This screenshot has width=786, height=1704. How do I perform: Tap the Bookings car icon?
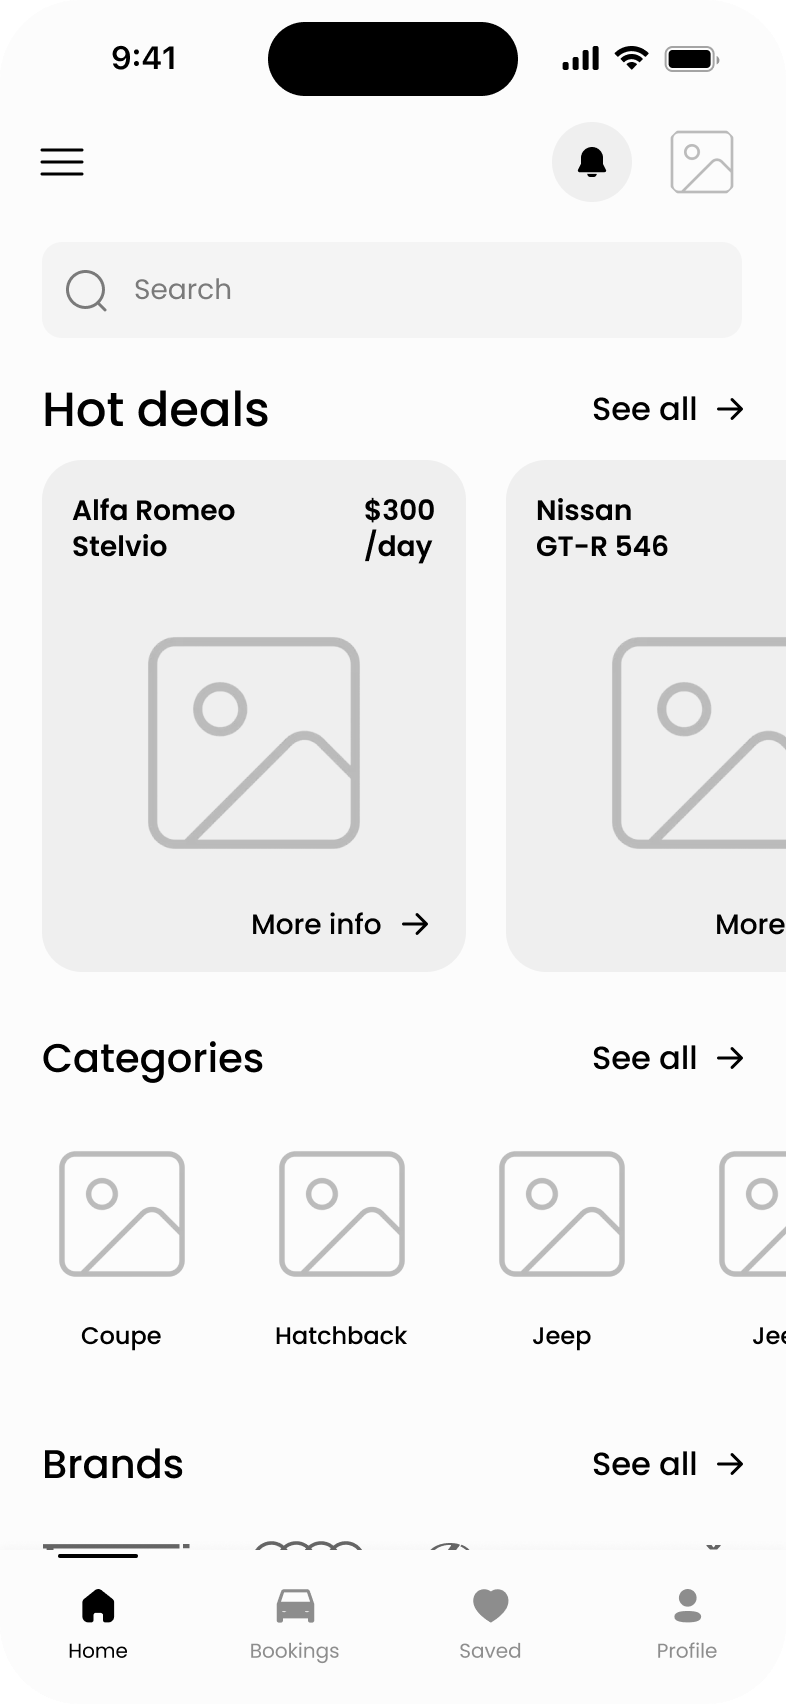(295, 1606)
